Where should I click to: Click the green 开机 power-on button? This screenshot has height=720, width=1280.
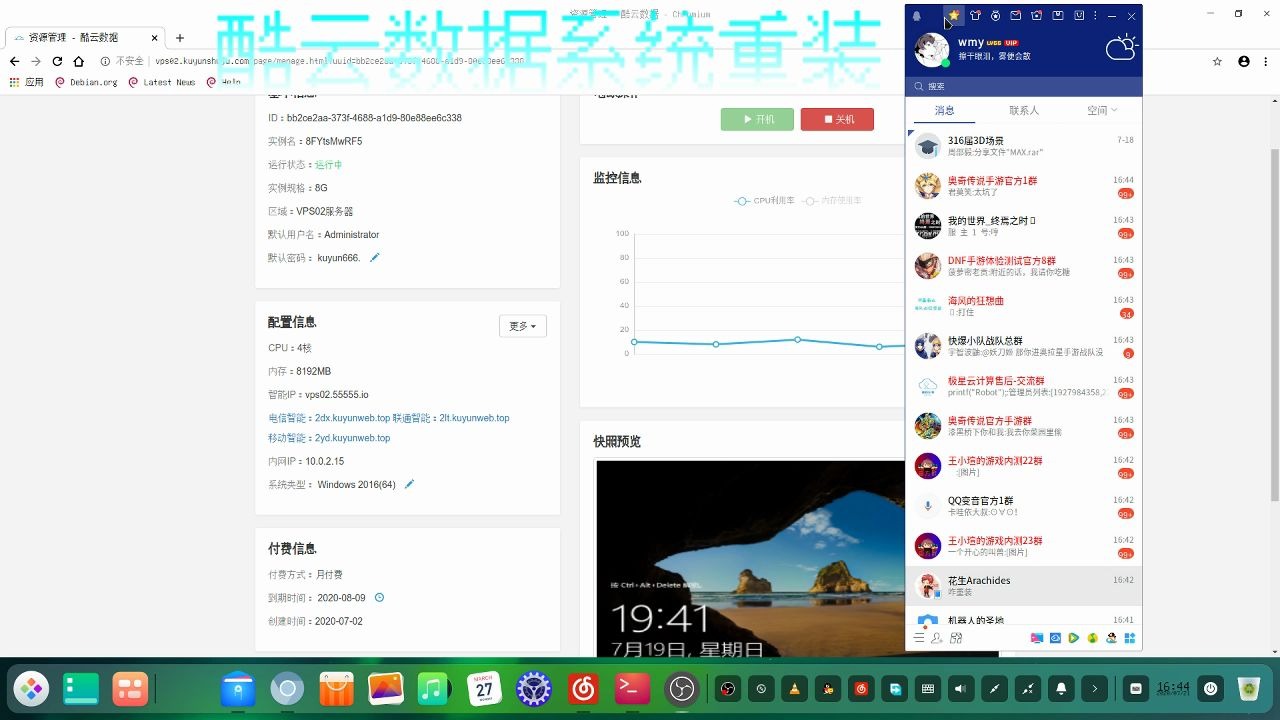757,119
